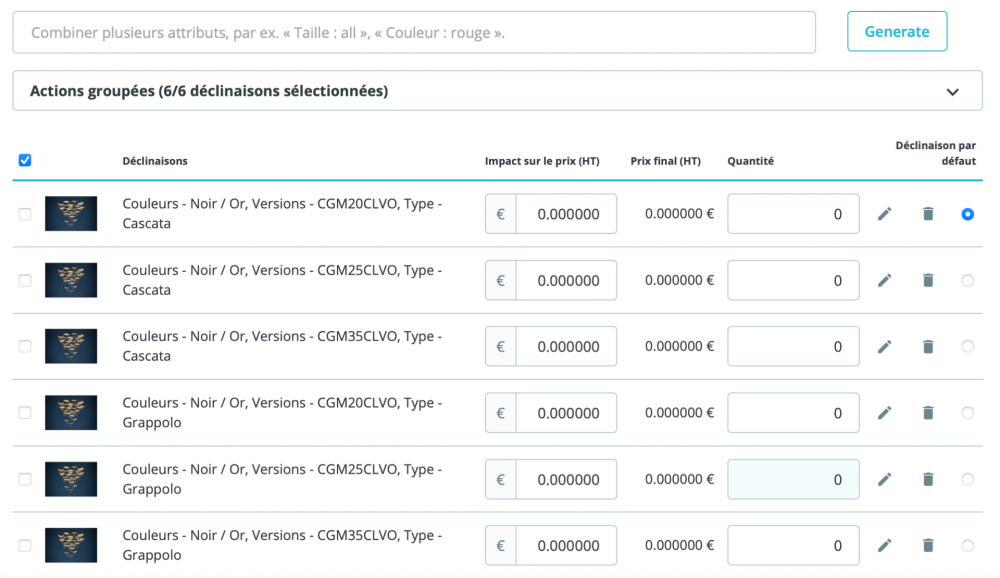Click final price of CGM35CLVO Grappolo row
1000x578 pixels.
[x=679, y=545]
